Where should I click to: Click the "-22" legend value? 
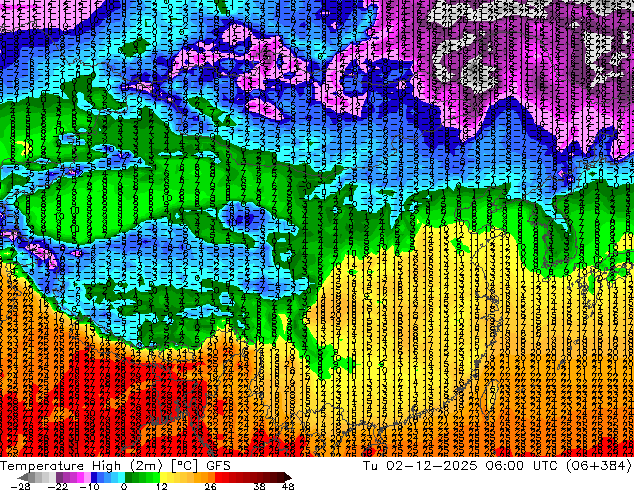pyautogui.click(x=57, y=486)
